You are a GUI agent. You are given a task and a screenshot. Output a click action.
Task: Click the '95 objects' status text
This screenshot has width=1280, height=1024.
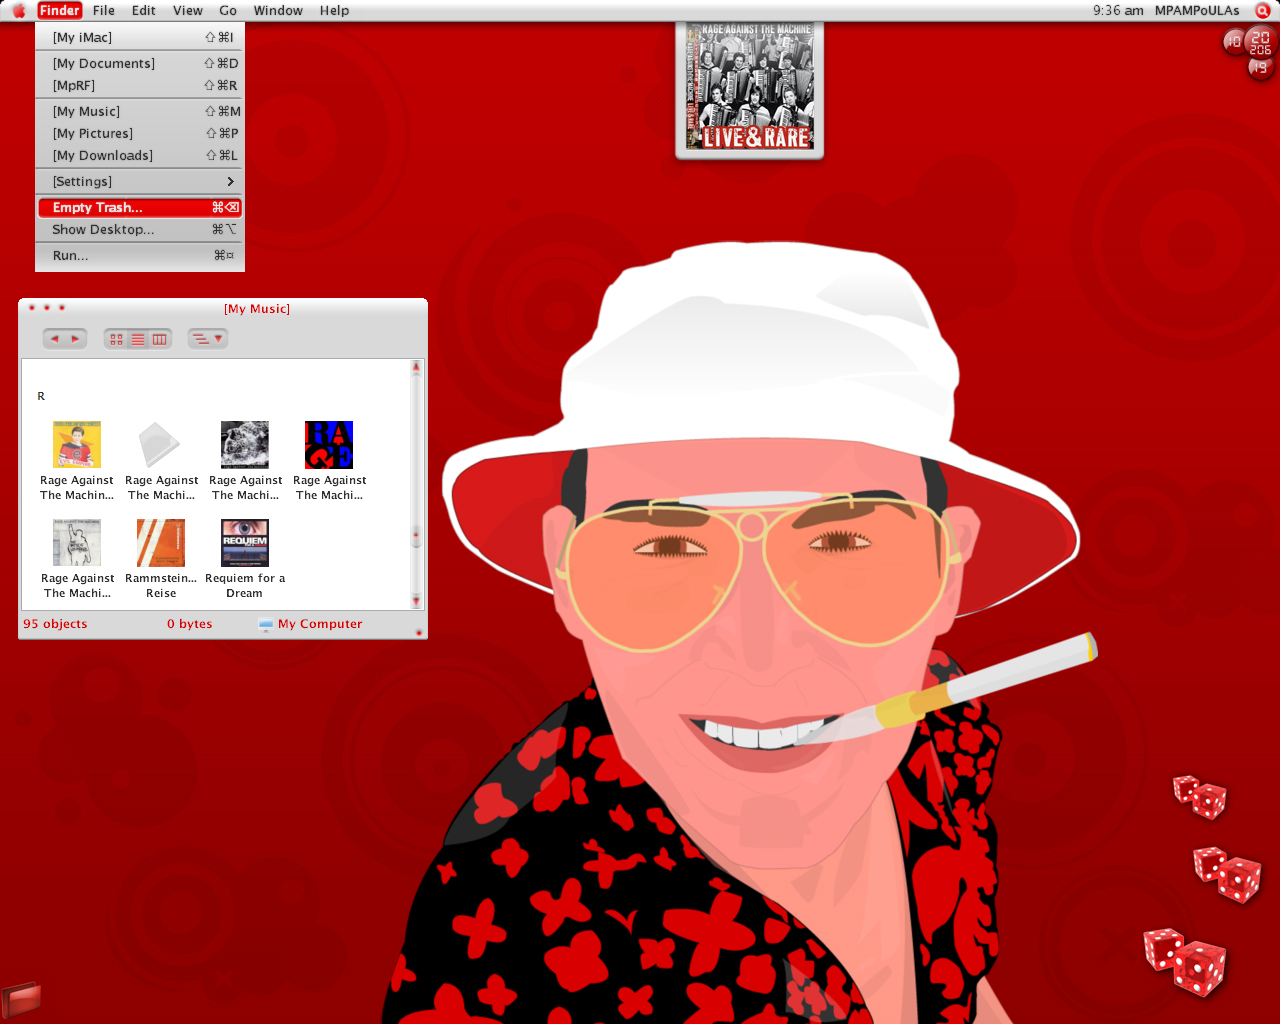pyautogui.click(x=55, y=624)
